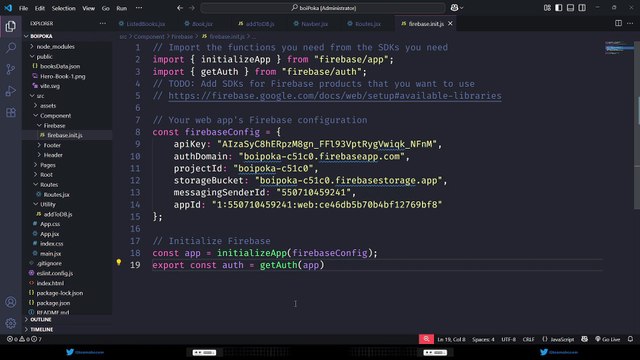Open the notifications bell
This screenshot has height=360, width=640.
pyautogui.click(x=631, y=339)
